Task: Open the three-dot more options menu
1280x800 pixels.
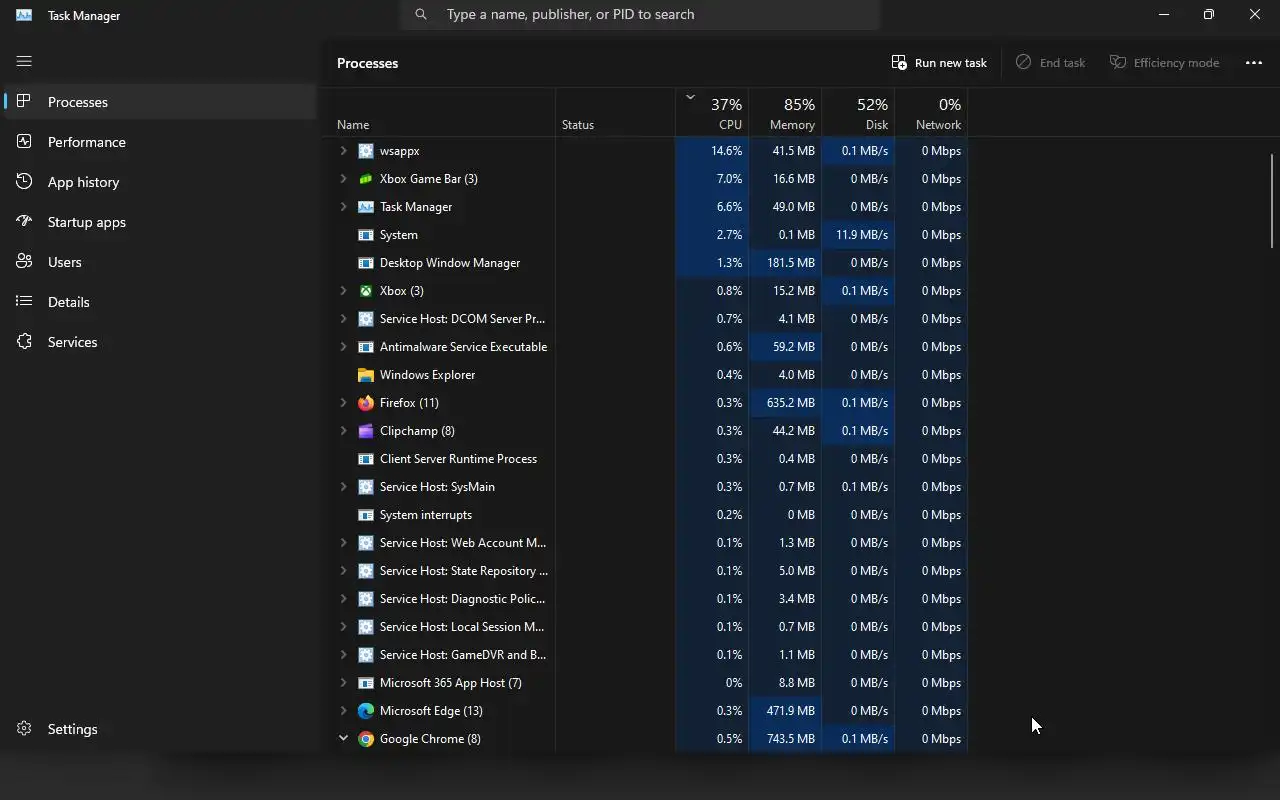Action: pos(1254,62)
